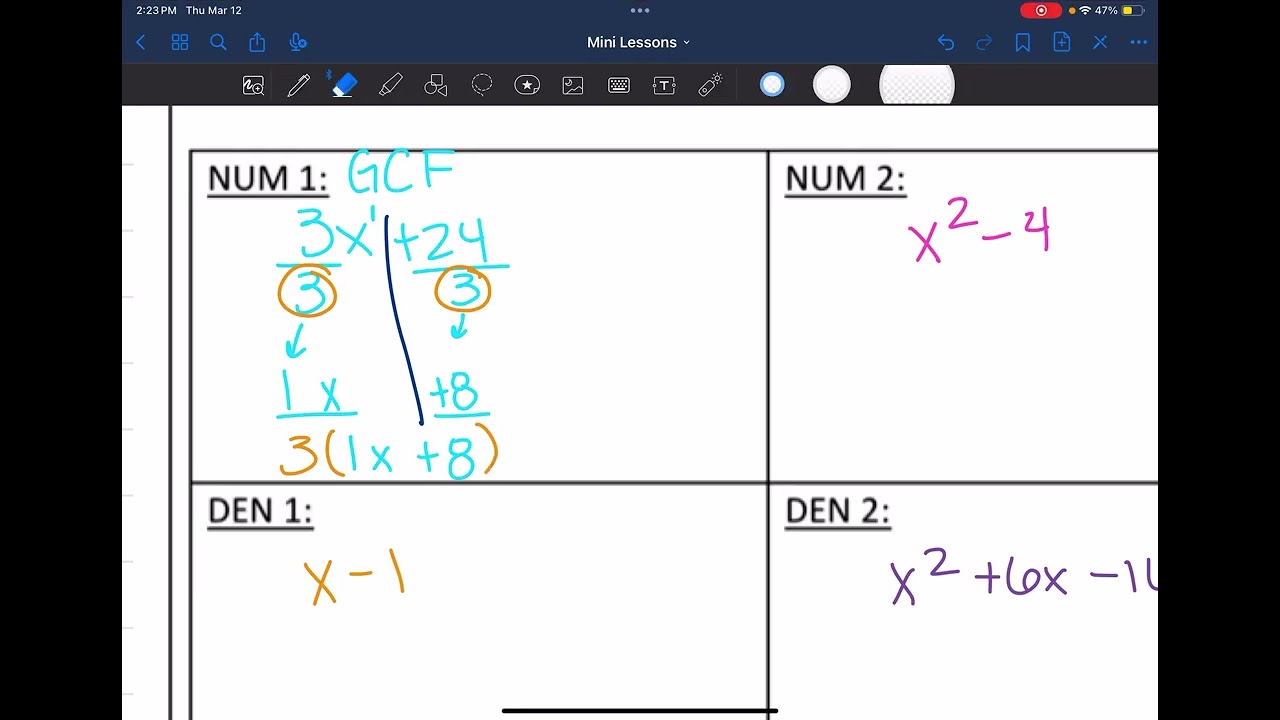Open the search magnifier
1280x720 pixels.
click(x=218, y=42)
